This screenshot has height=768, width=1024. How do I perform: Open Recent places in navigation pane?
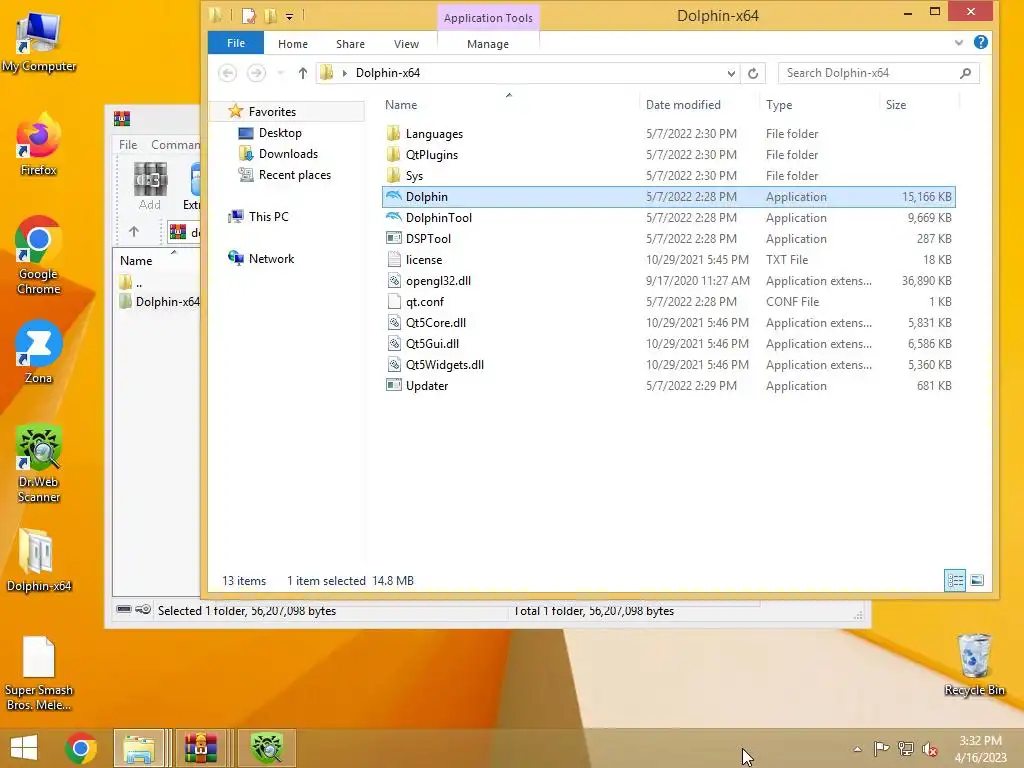click(x=295, y=174)
